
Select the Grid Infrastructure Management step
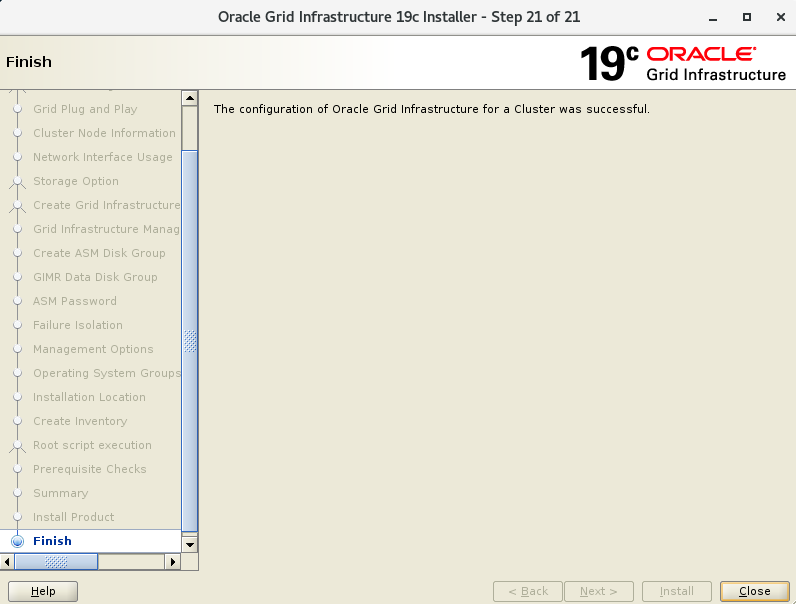pyautogui.click(x=107, y=229)
